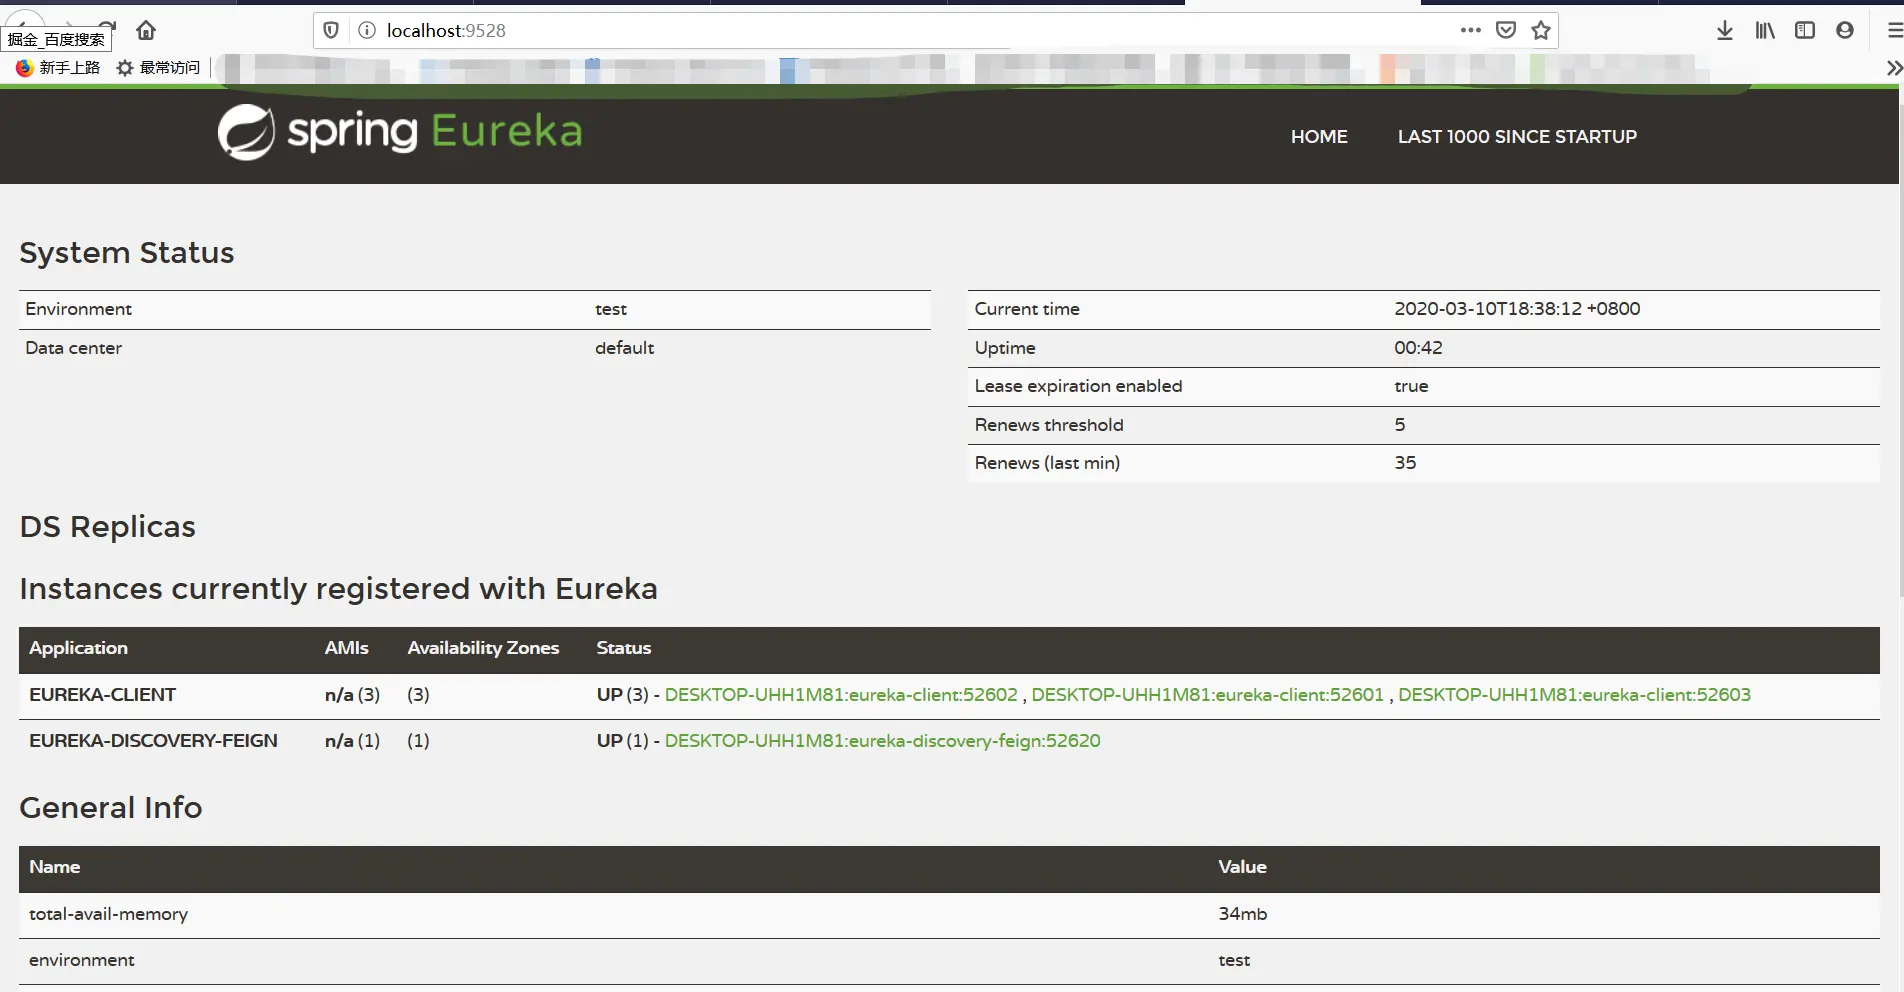1904x992 pixels.
Task: Select EUREKA-DISCOVERY-FEIGN application name
Action: (154, 741)
